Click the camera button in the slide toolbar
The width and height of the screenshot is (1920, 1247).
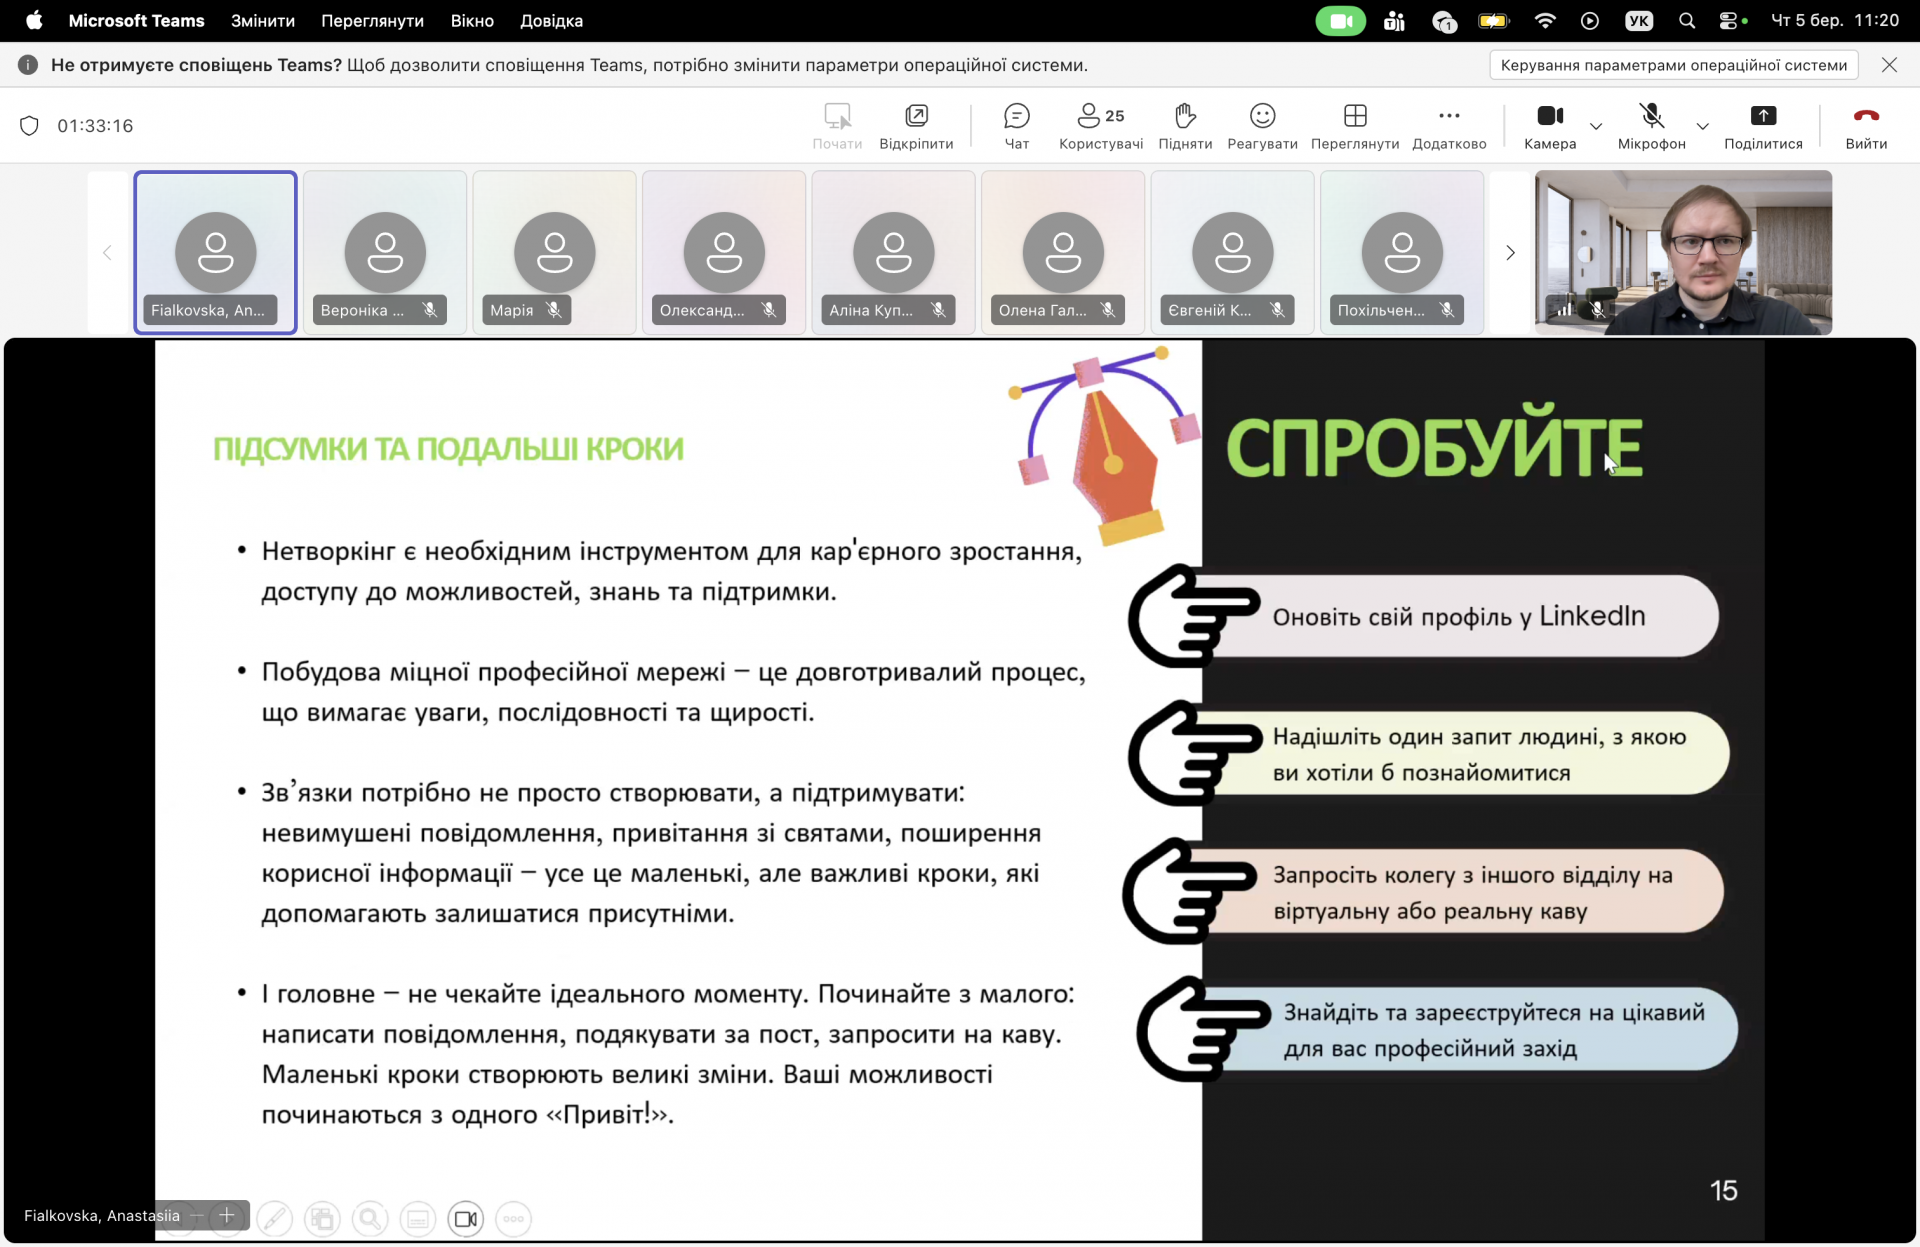point(465,1218)
